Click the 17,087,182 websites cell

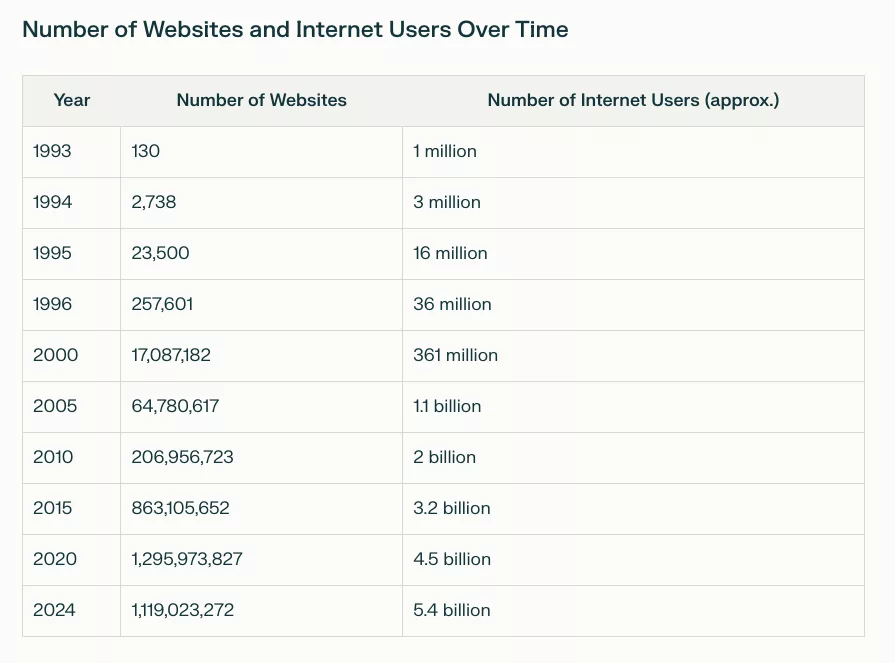171,356
